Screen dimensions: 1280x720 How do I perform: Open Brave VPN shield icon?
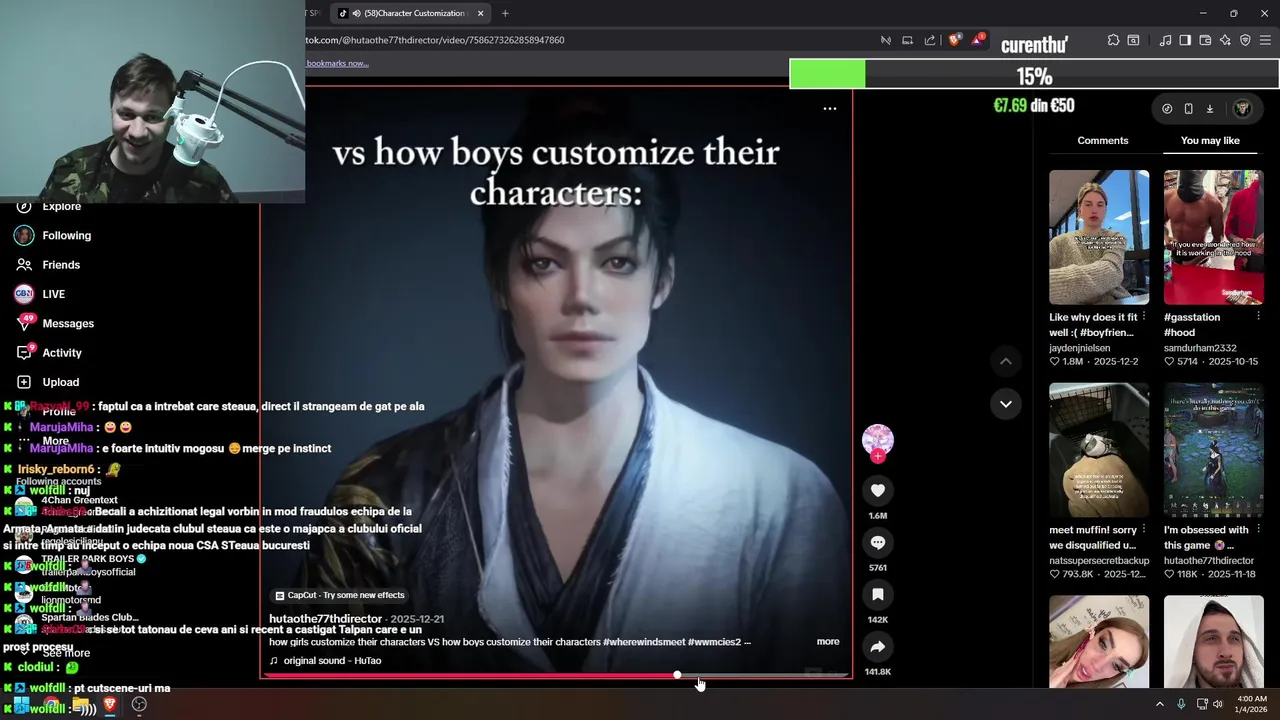click(x=1245, y=40)
